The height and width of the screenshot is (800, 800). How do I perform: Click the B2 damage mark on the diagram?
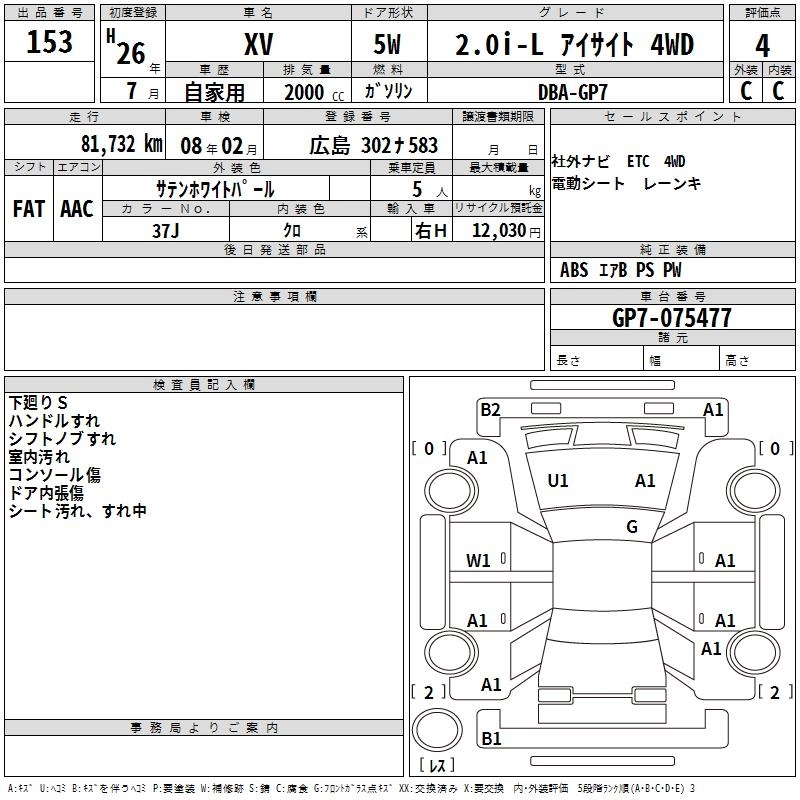(x=490, y=409)
